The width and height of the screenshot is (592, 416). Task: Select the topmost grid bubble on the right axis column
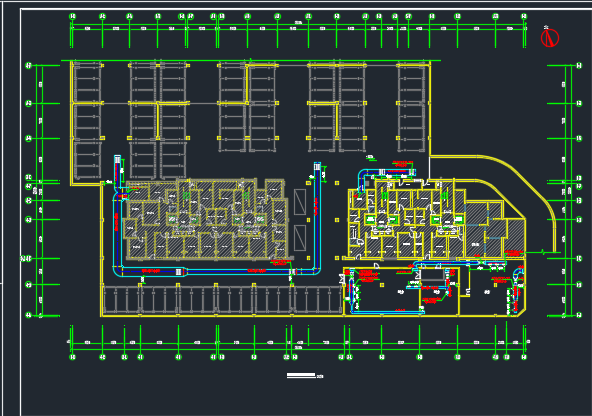tap(579, 66)
